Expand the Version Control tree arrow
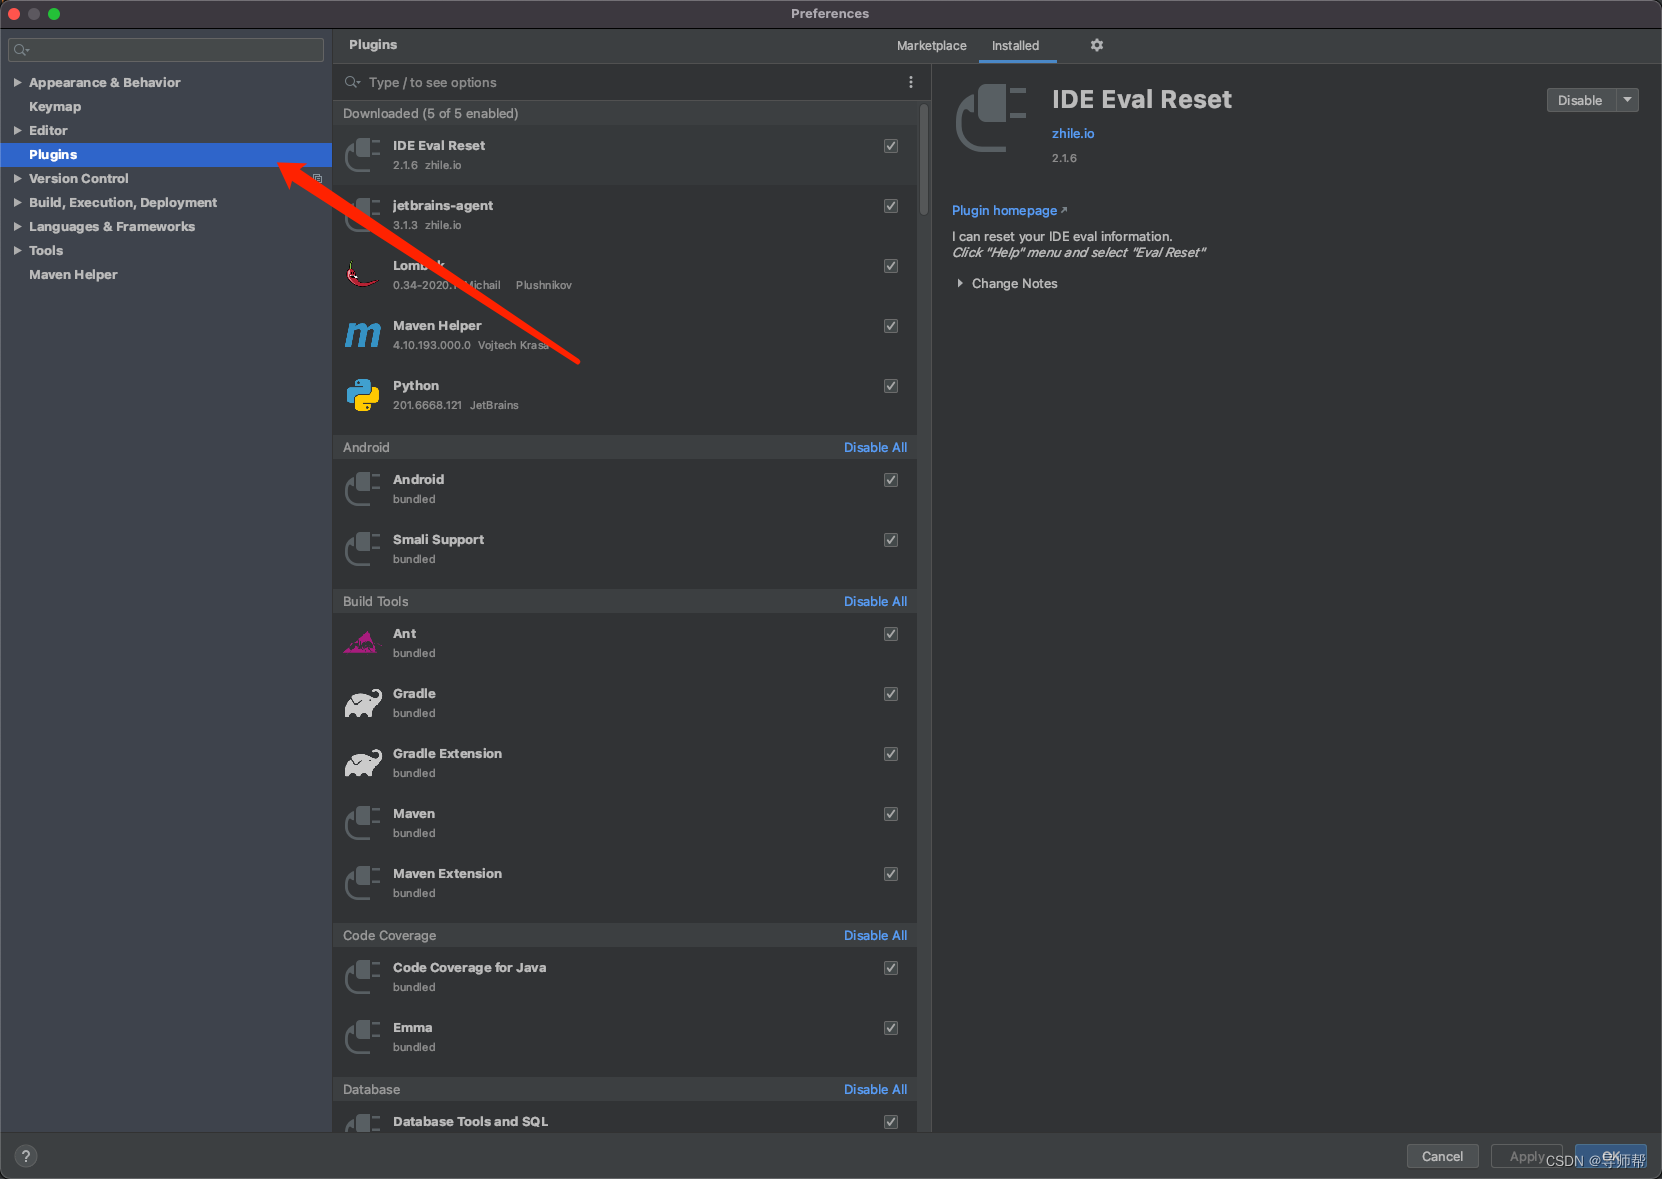This screenshot has height=1179, width=1662. [x=17, y=178]
